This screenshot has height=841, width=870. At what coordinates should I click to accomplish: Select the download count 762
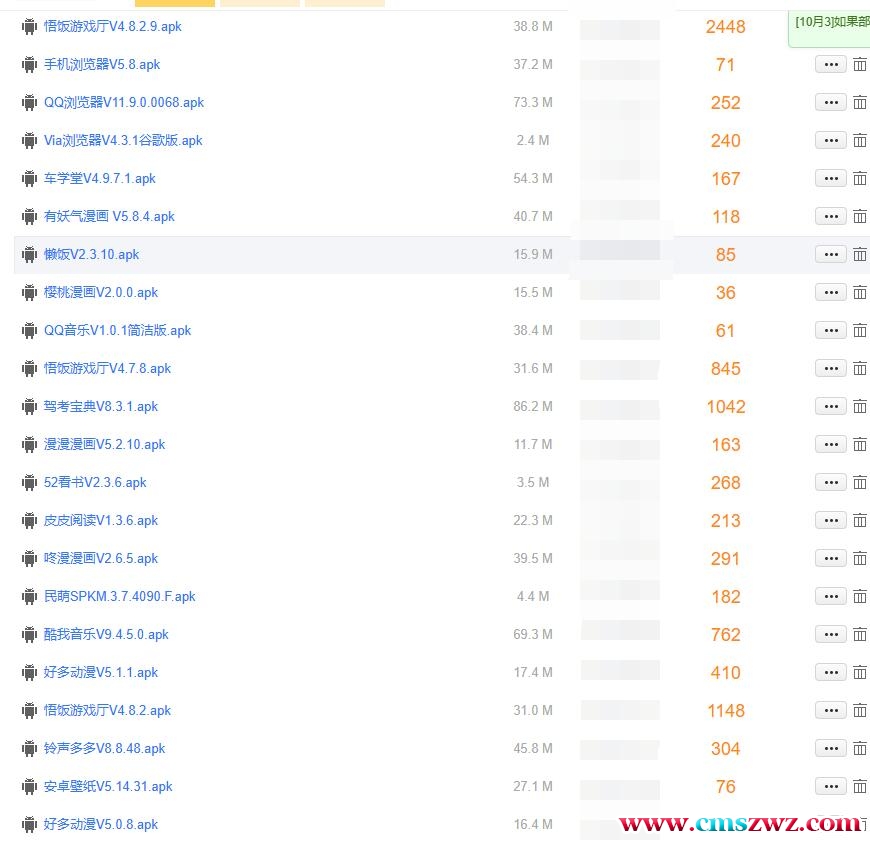pyautogui.click(x=726, y=635)
